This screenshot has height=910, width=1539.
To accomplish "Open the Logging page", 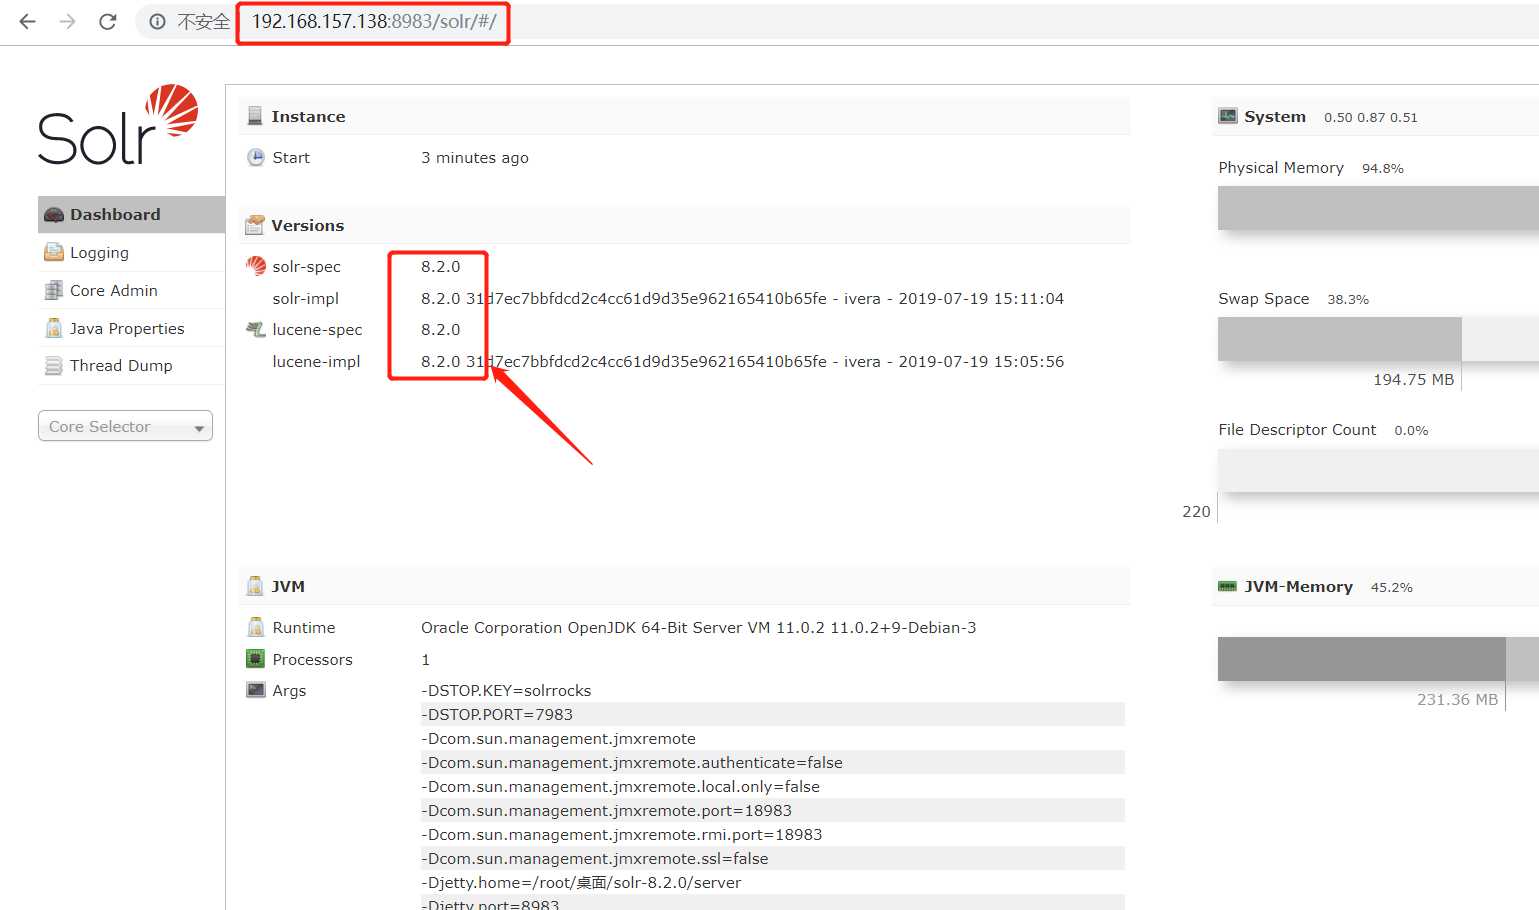I will click(131, 252).
